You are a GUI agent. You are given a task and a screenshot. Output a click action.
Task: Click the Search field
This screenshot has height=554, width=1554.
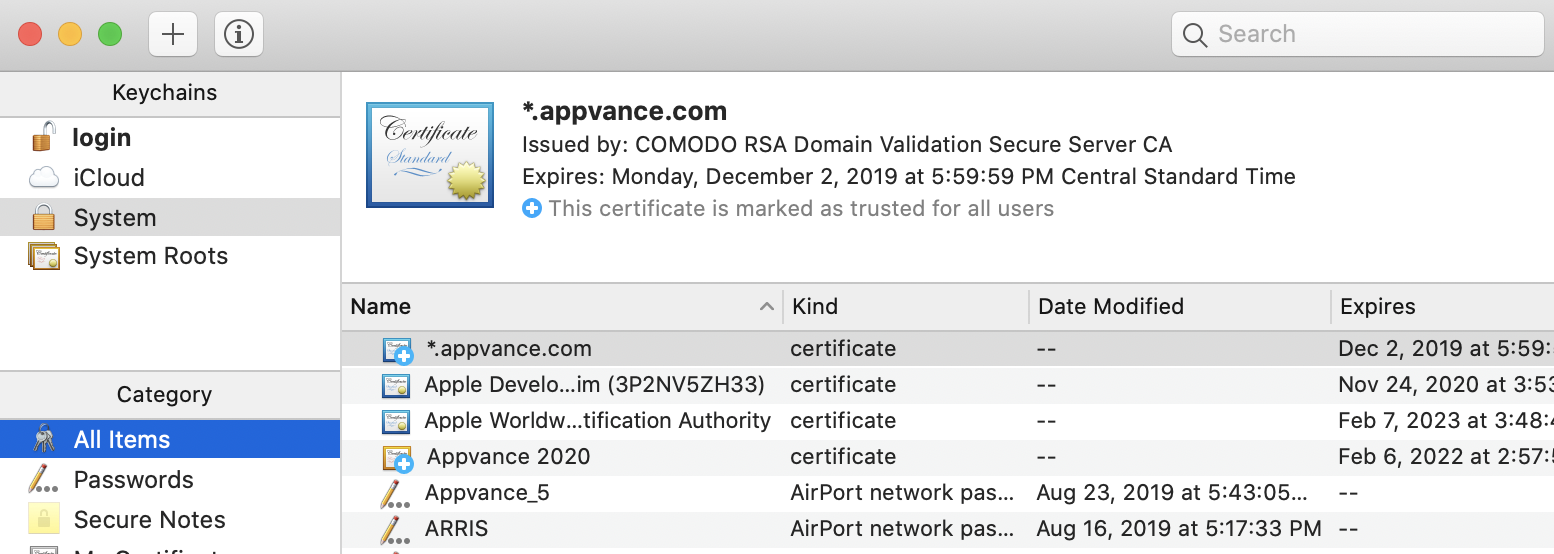(x=1358, y=34)
